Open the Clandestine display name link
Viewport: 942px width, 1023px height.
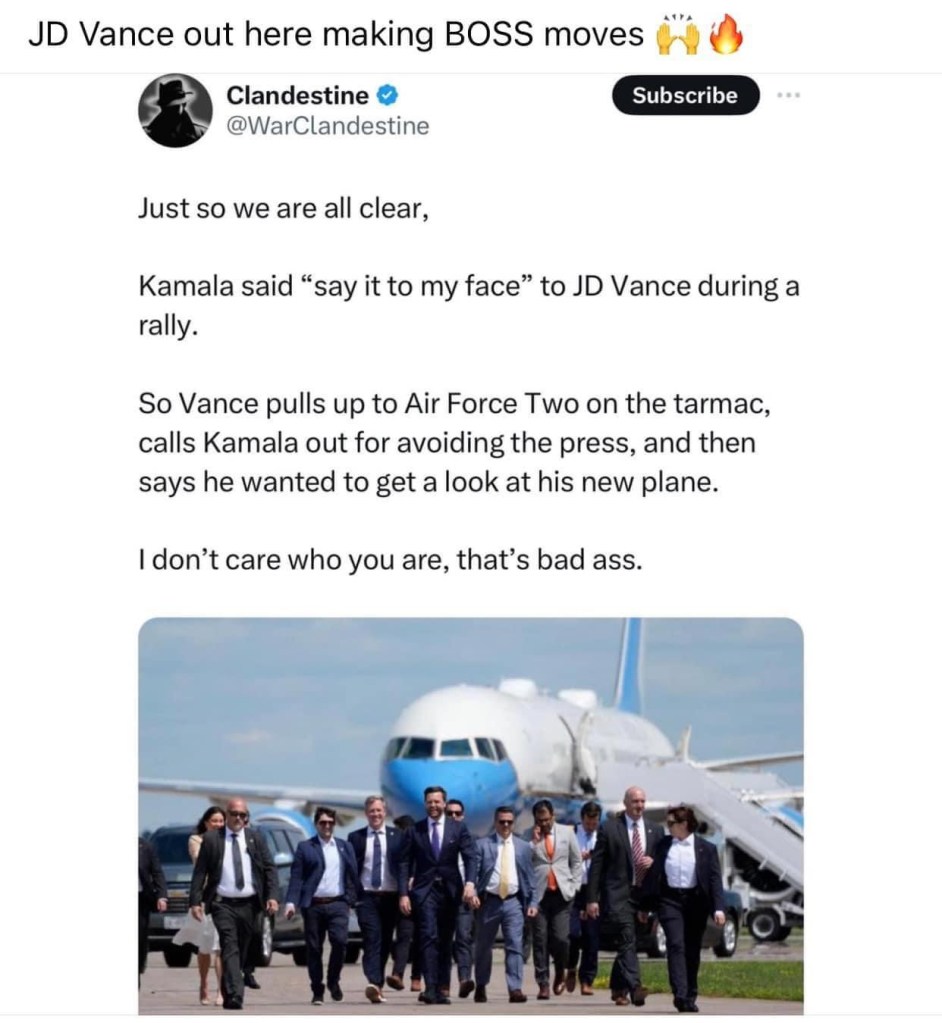(x=298, y=96)
